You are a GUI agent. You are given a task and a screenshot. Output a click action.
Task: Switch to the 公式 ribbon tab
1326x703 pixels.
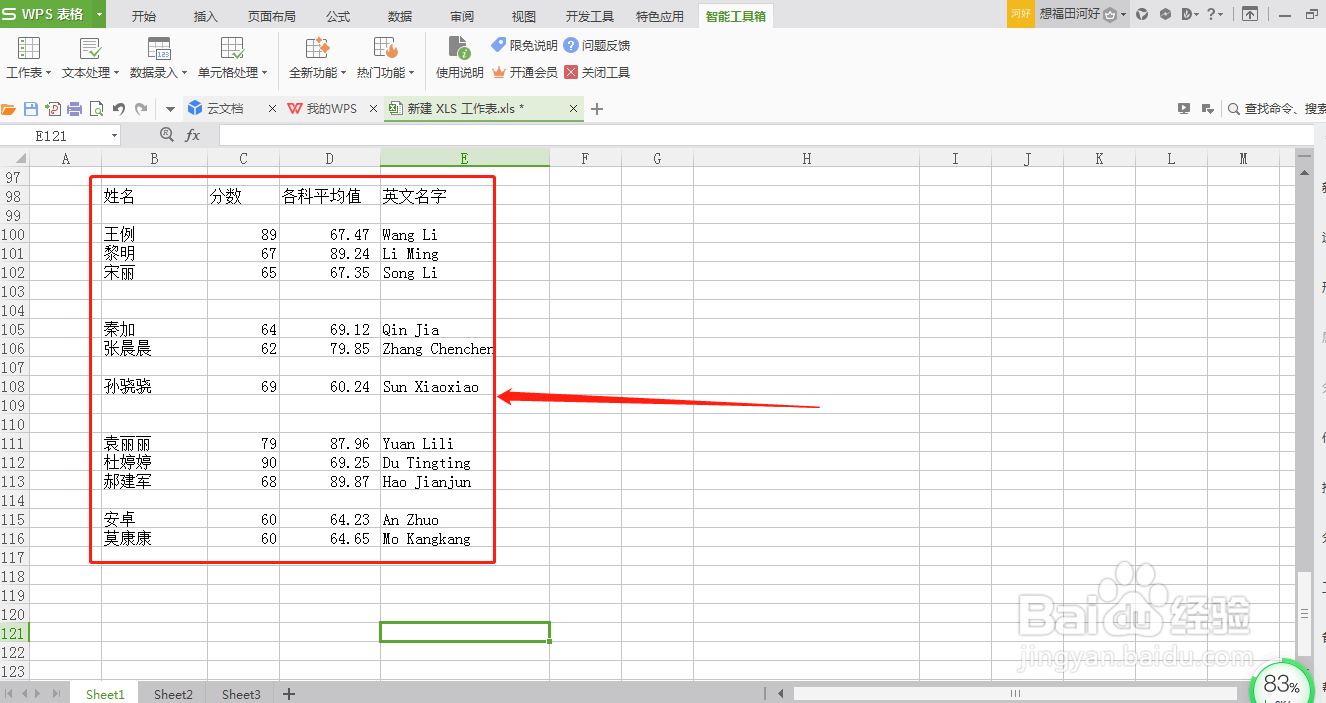point(338,16)
